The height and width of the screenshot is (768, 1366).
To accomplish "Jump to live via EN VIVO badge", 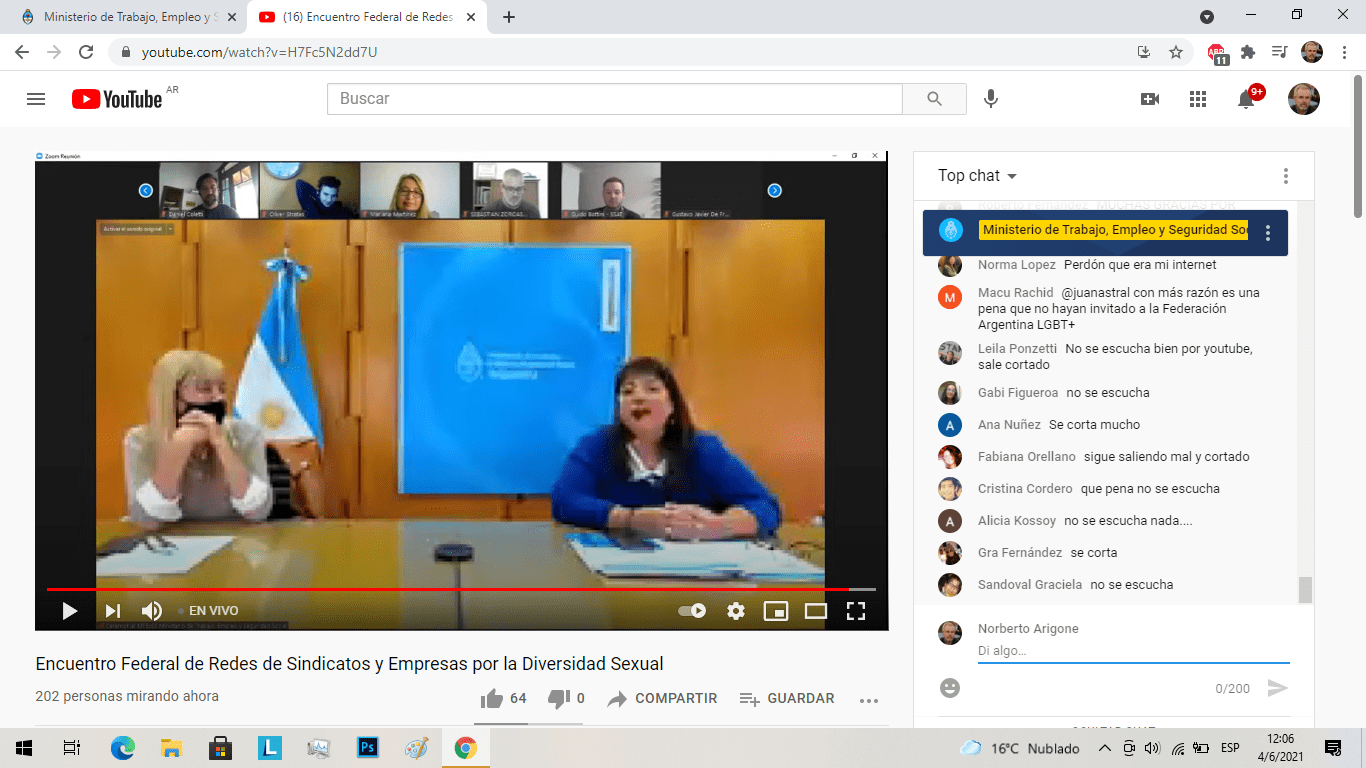I will click(208, 611).
